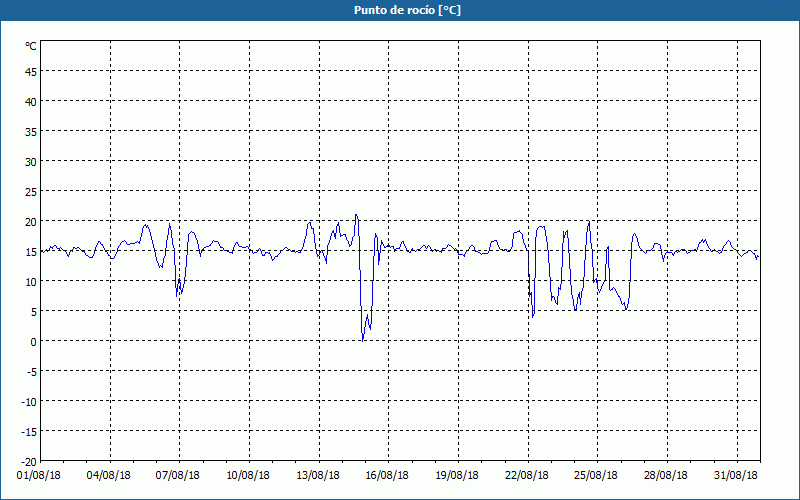
Task: Click the 19/08/18 date label
Action: pyautogui.click(x=457, y=476)
